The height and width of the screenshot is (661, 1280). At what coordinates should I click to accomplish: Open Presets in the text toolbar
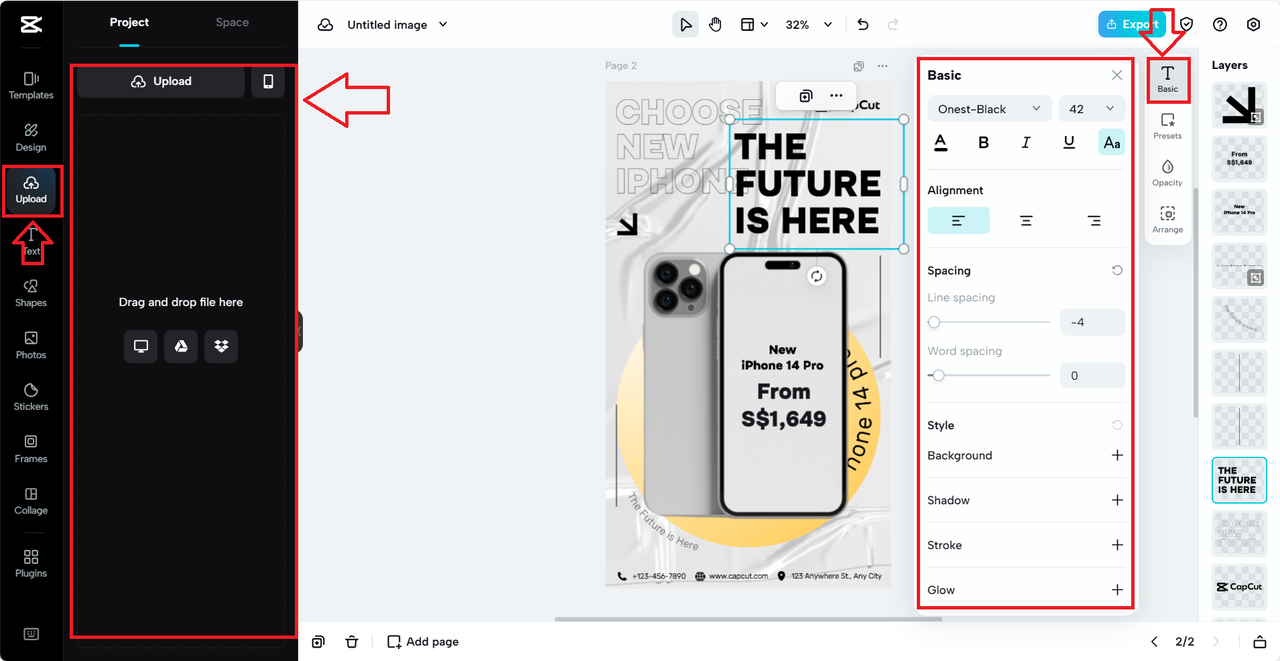1167,127
